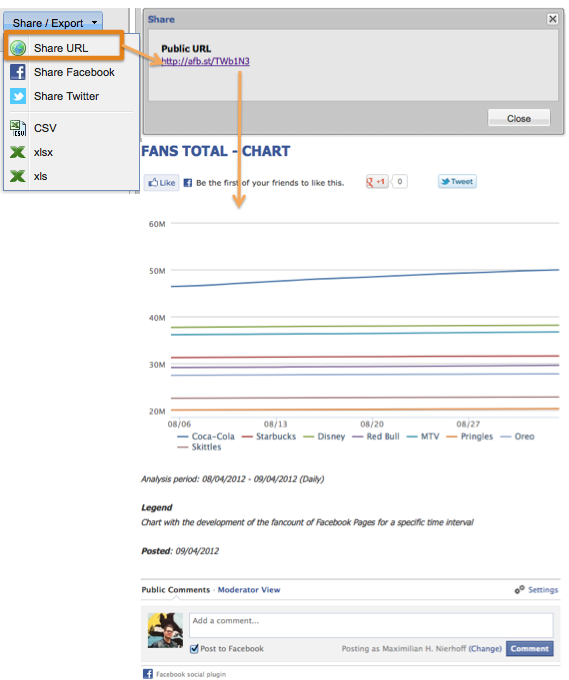Toggle Red Bull legend entry

tap(376, 436)
